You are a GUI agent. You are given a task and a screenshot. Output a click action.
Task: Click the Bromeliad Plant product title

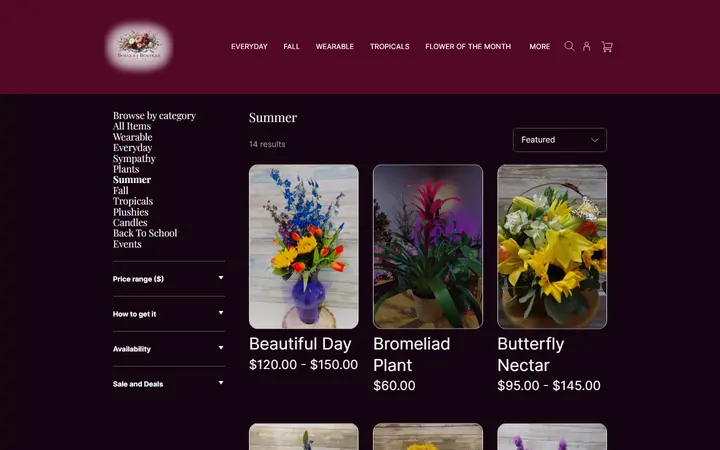[411, 354]
